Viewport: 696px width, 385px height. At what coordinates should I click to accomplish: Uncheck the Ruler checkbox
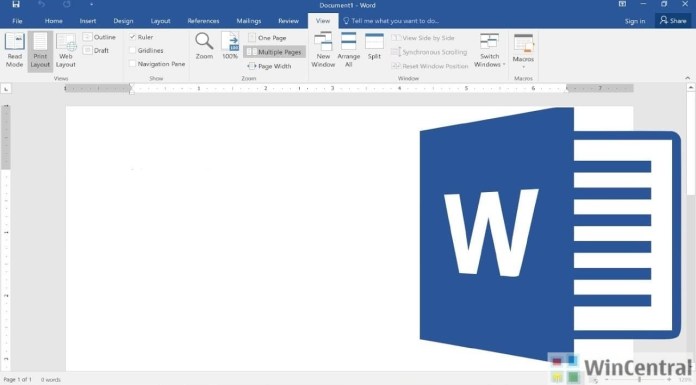click(132, 37)
